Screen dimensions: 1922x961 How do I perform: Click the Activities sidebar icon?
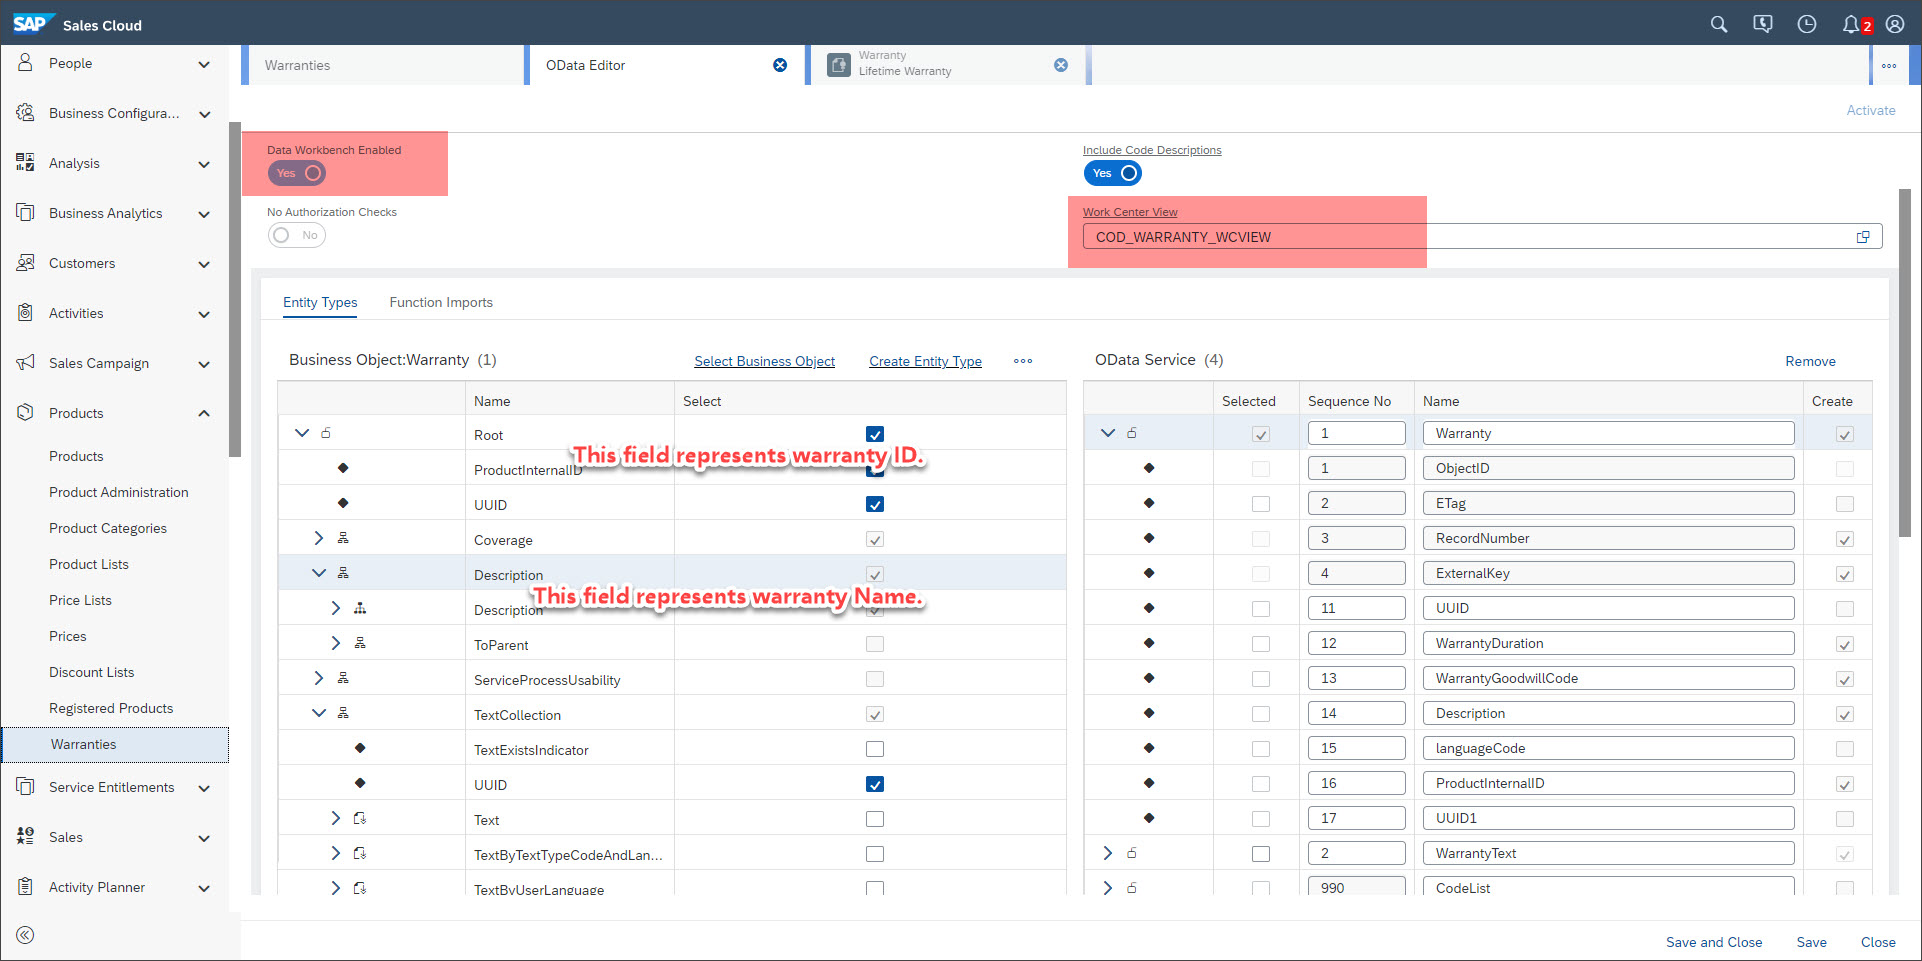25,313
